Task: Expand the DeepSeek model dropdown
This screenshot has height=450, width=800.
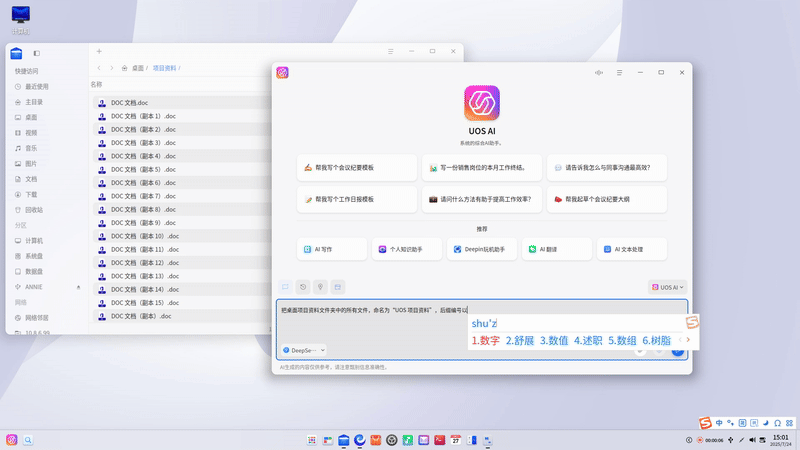Action: pos(304,350)
